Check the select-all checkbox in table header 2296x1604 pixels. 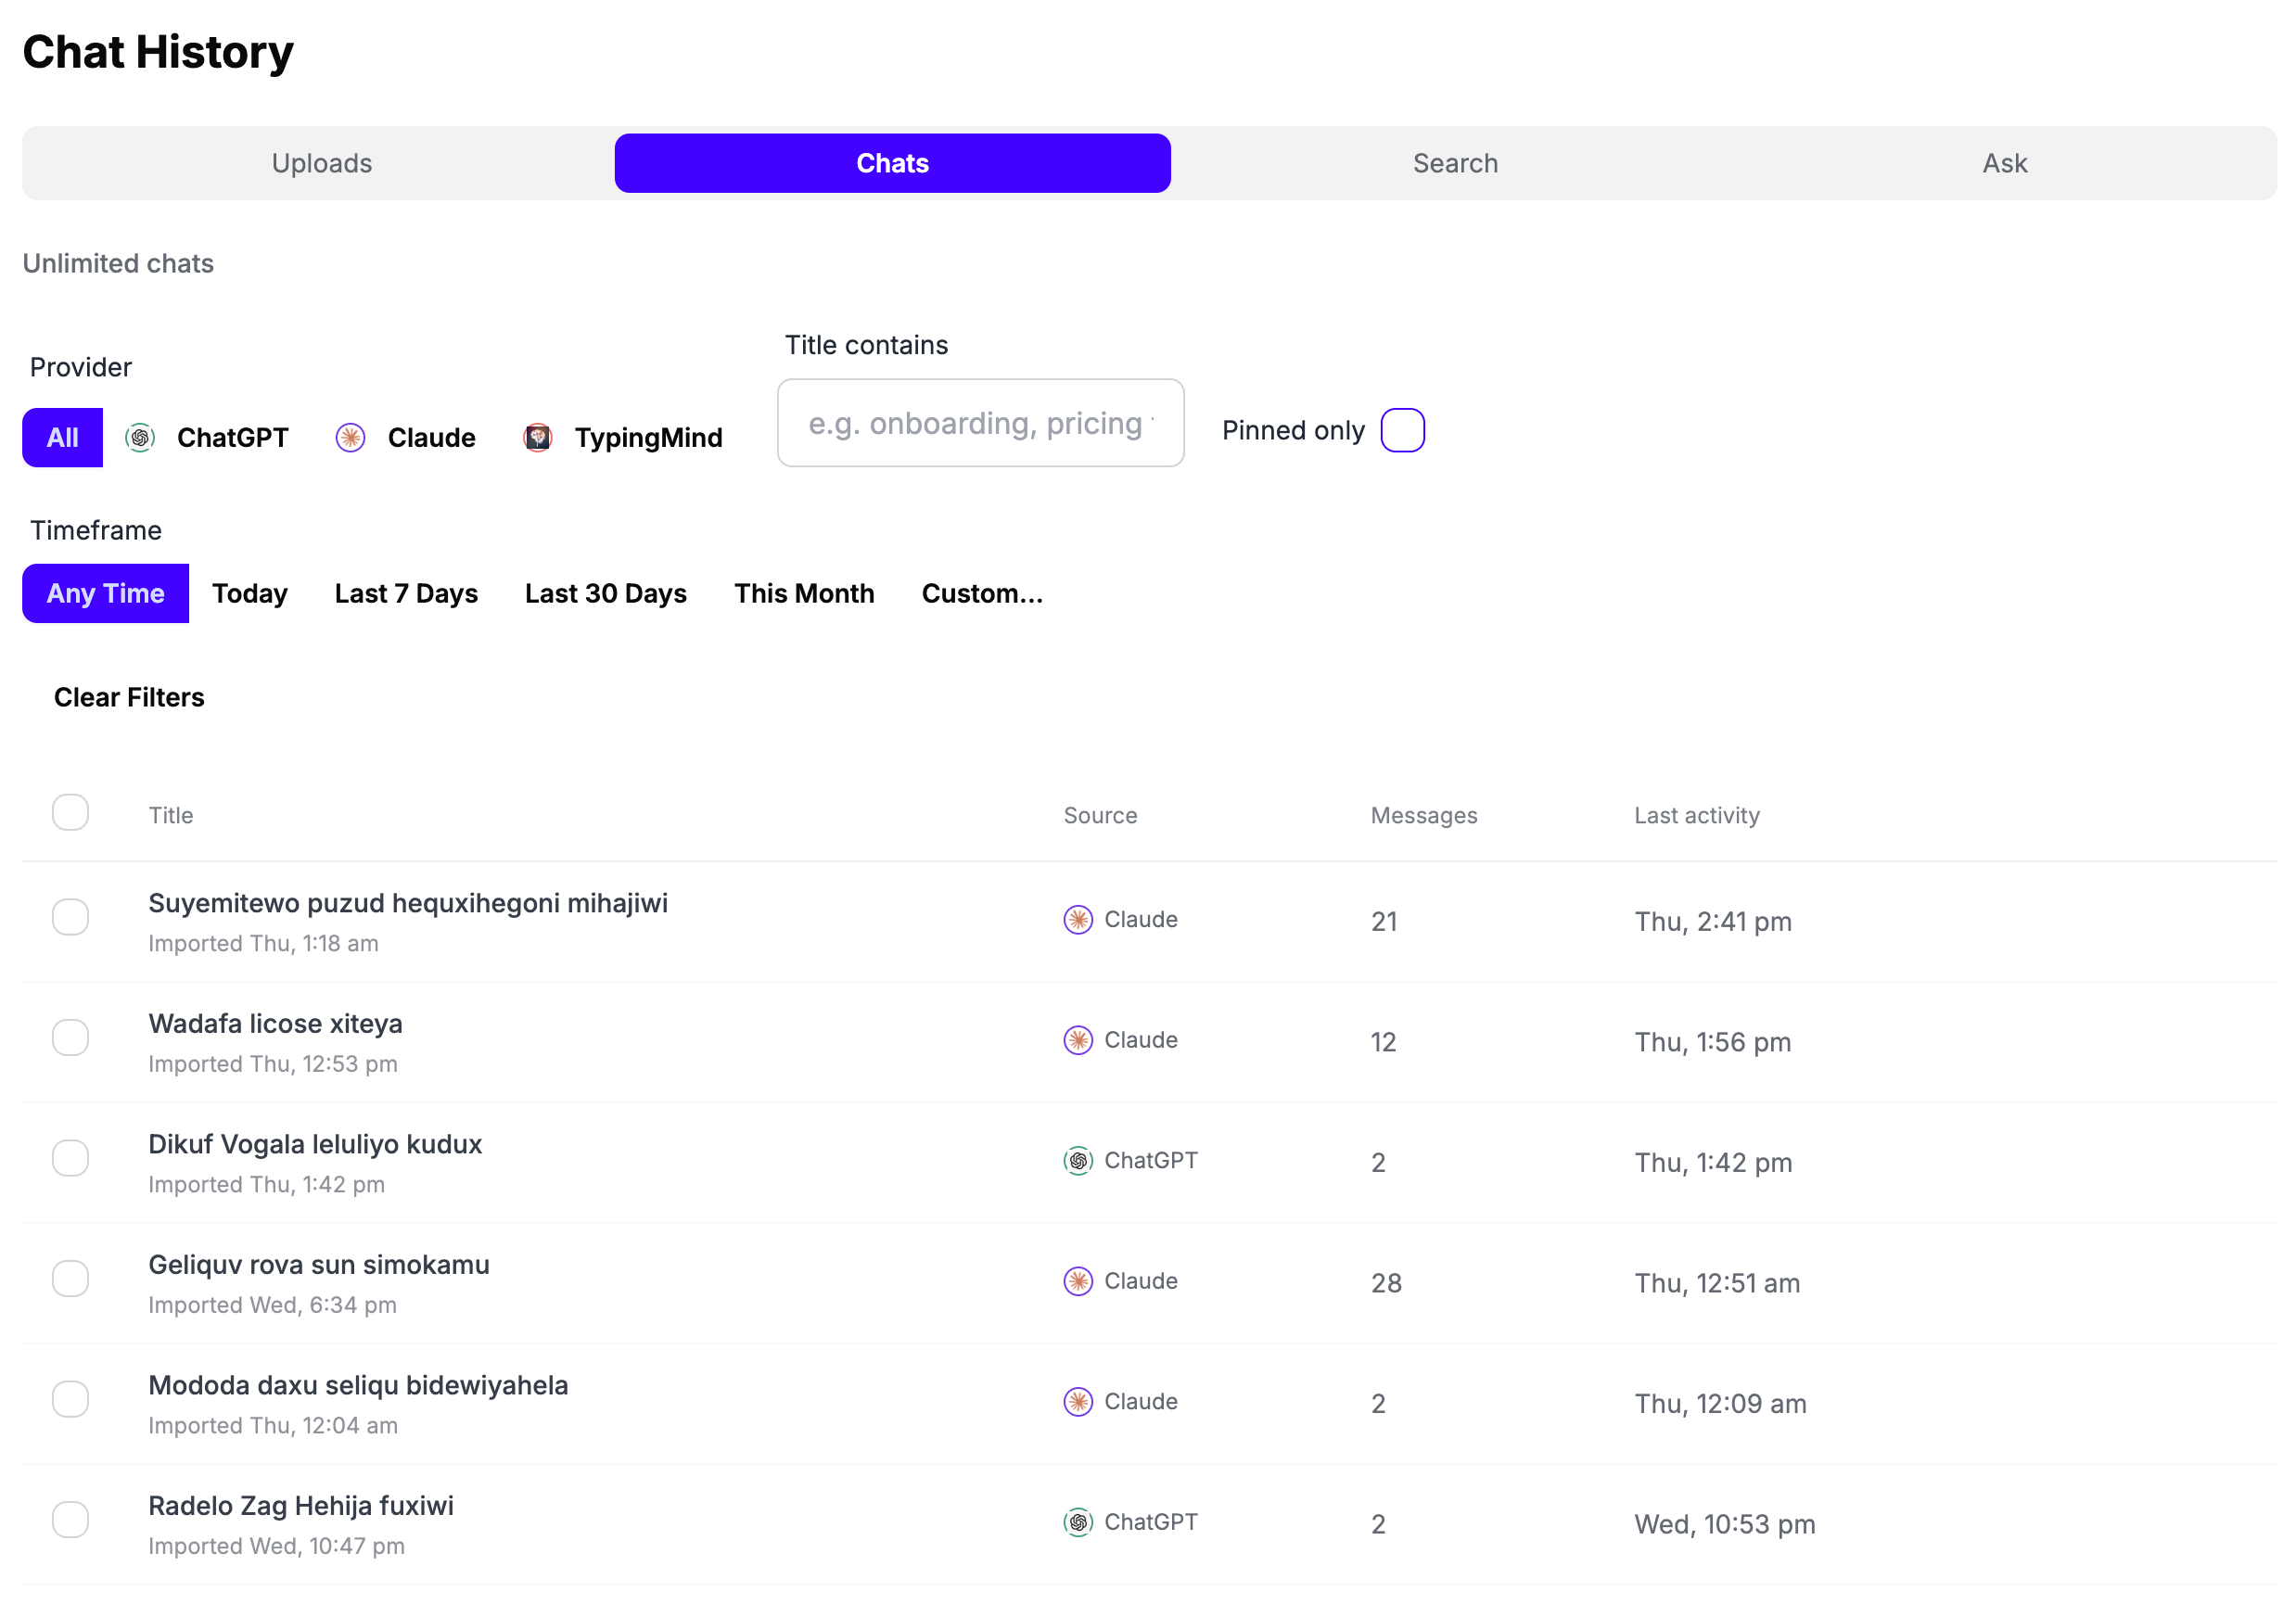coord(70,813)
